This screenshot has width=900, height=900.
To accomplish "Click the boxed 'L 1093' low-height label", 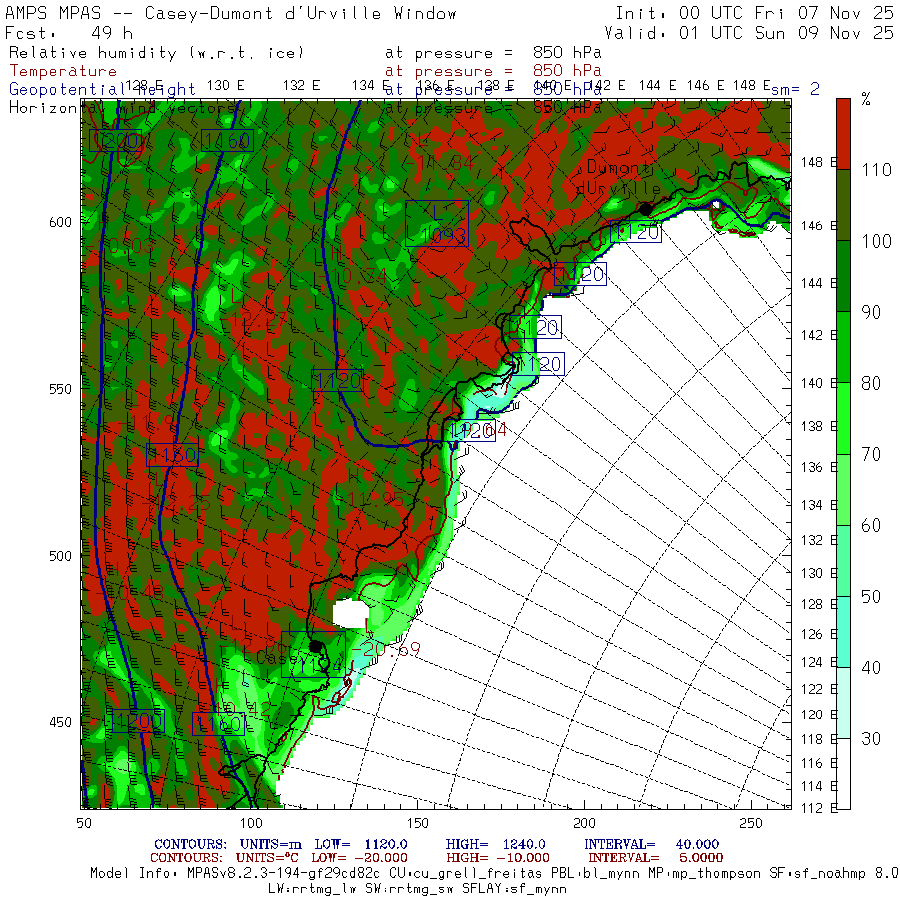I will [437, 224].
